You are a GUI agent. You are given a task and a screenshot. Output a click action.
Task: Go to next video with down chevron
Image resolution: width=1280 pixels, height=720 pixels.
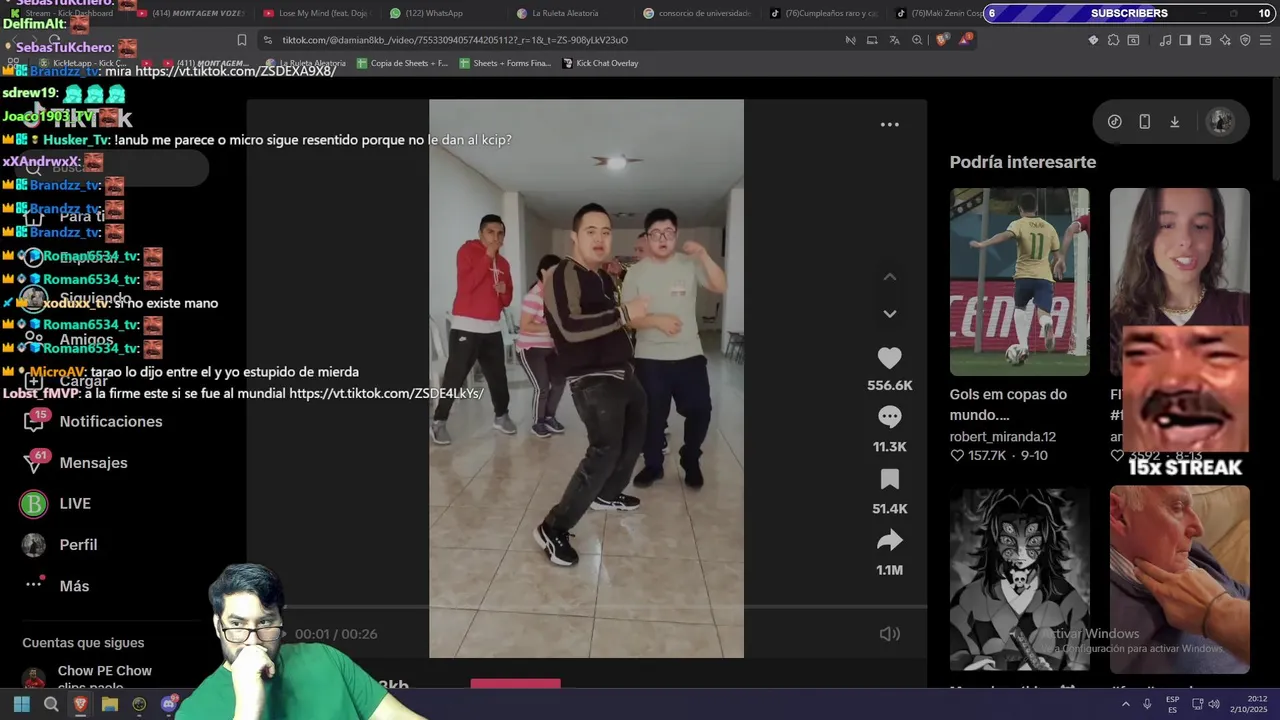tap(889, 314)
